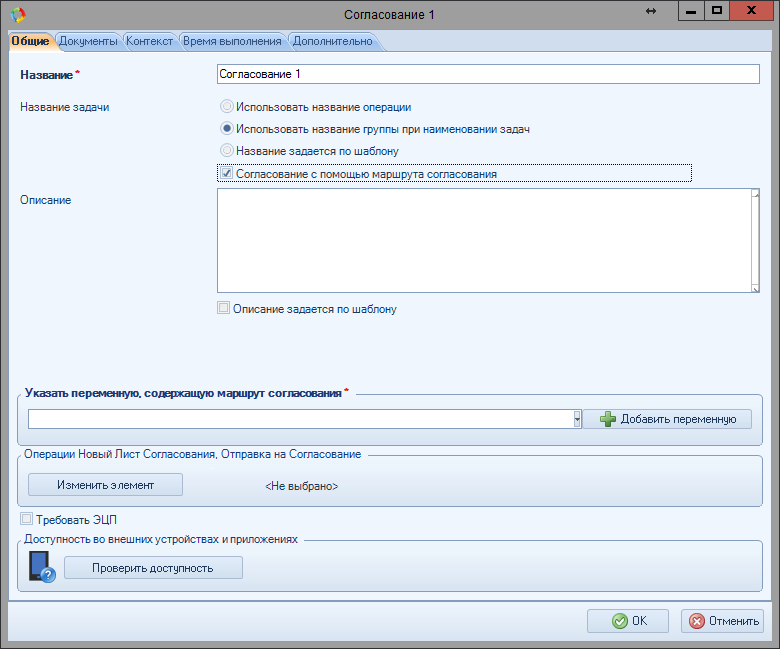Image resolution: width=780 pixels, height=649 pixels.
Task: Click inside the Описание text area
Action: 484,240
